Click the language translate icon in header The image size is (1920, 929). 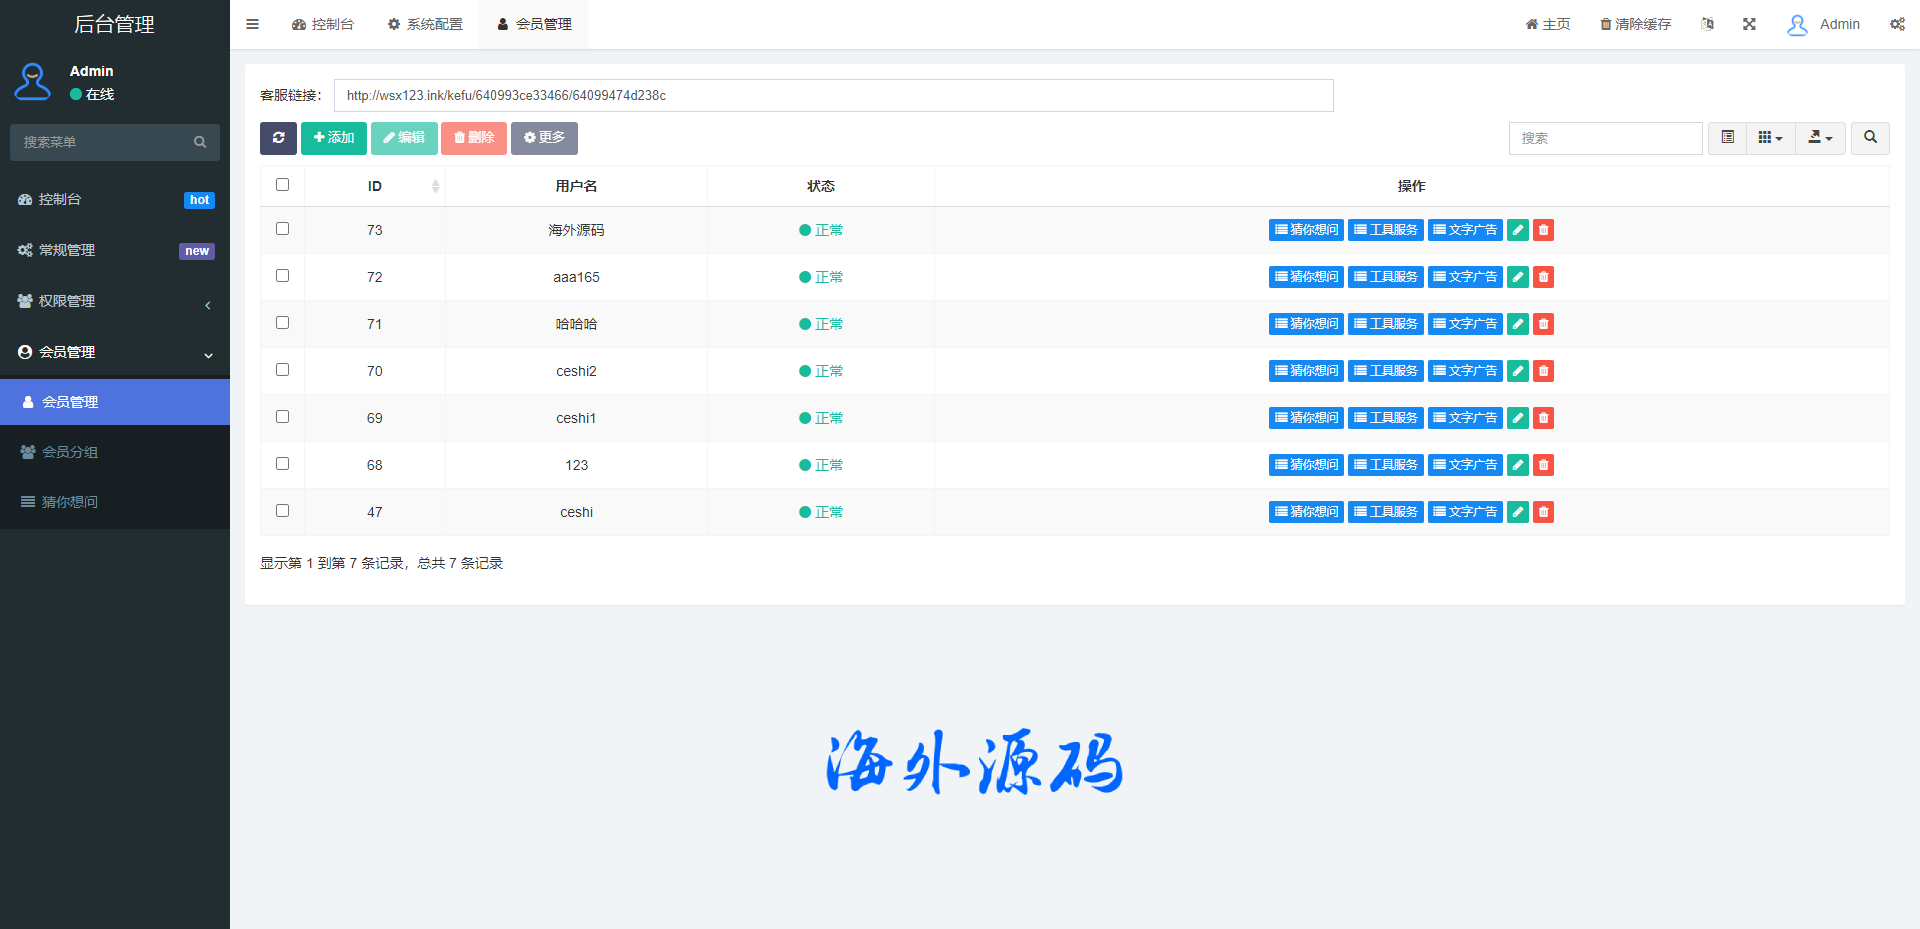point(1707,24)
